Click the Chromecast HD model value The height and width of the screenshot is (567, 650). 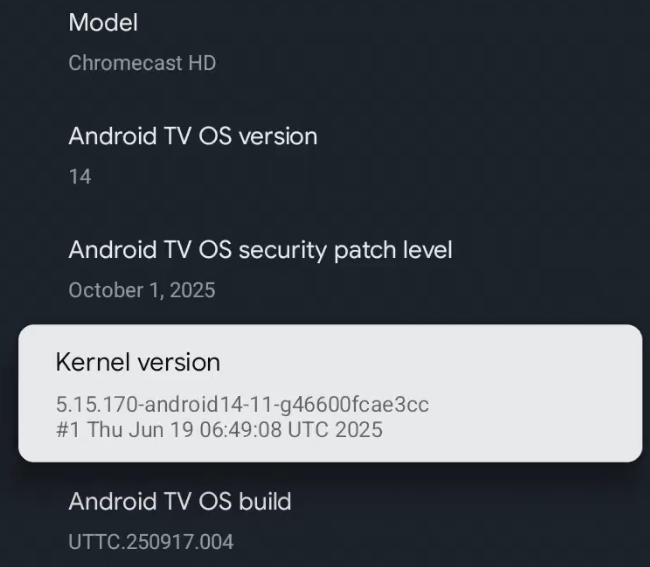coord(142,63)
